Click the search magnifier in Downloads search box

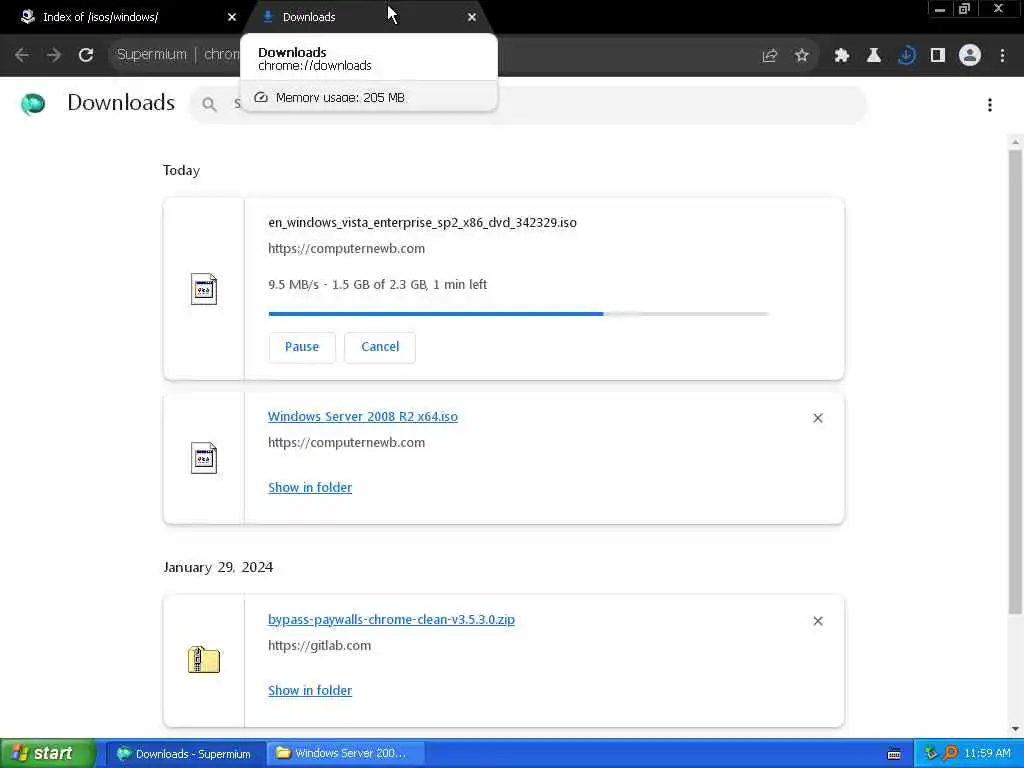[x=209, y=104]
